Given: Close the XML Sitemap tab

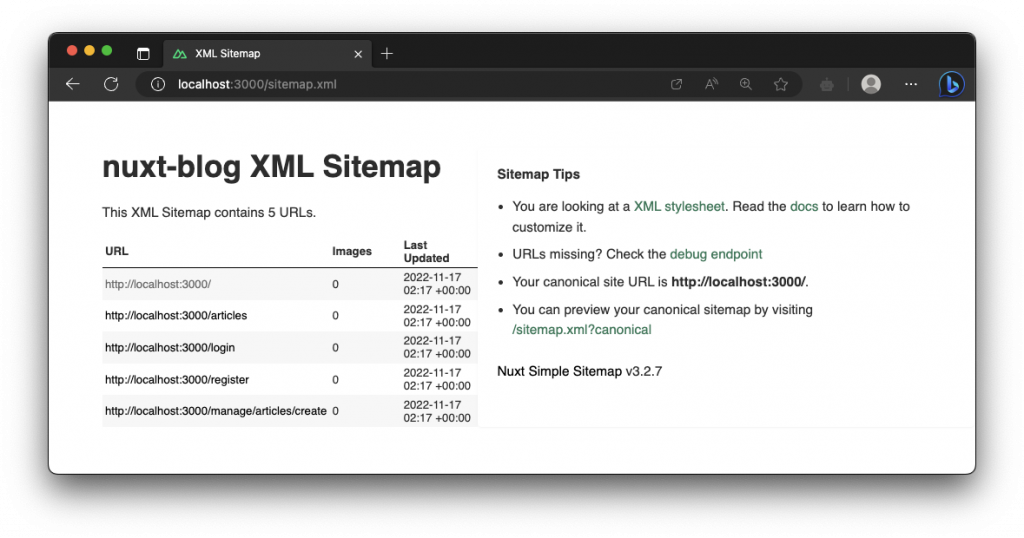Looking at the screenshot, I should point(358,54).
